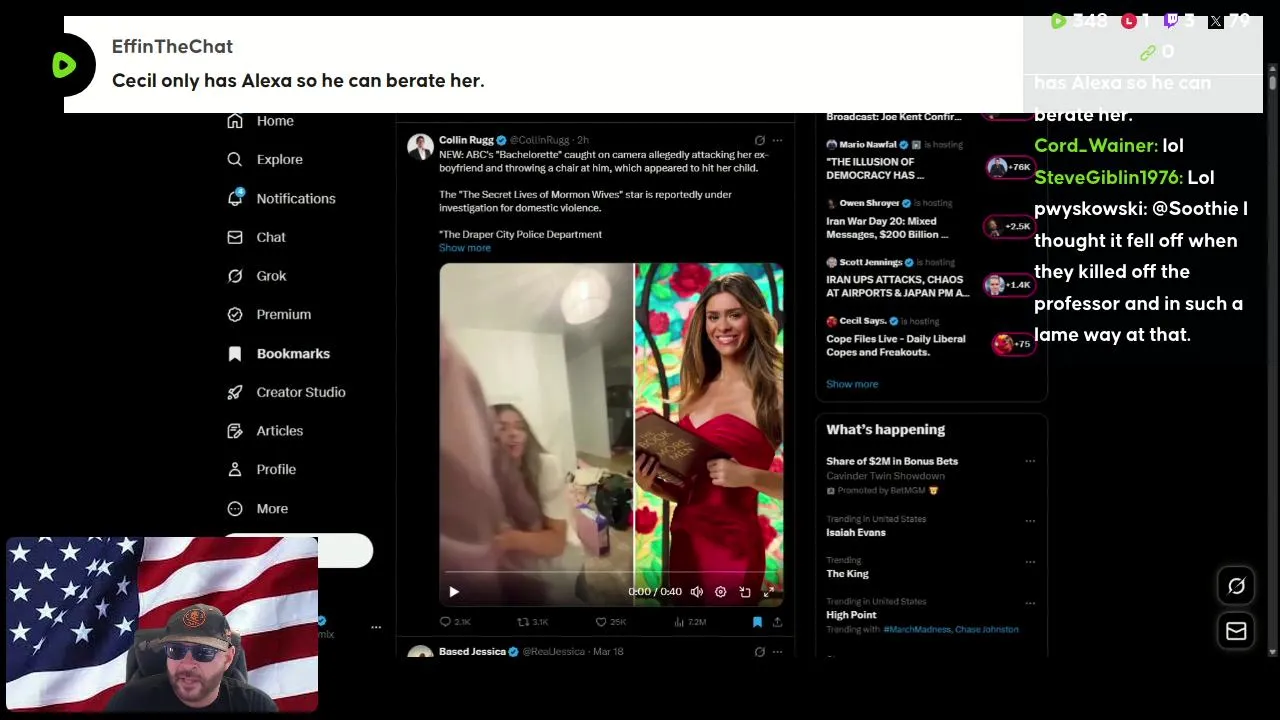Play the Bachelorette video
Viewport: 1280px width, 720px height.
pyautogui.click(x=454, y=592)
